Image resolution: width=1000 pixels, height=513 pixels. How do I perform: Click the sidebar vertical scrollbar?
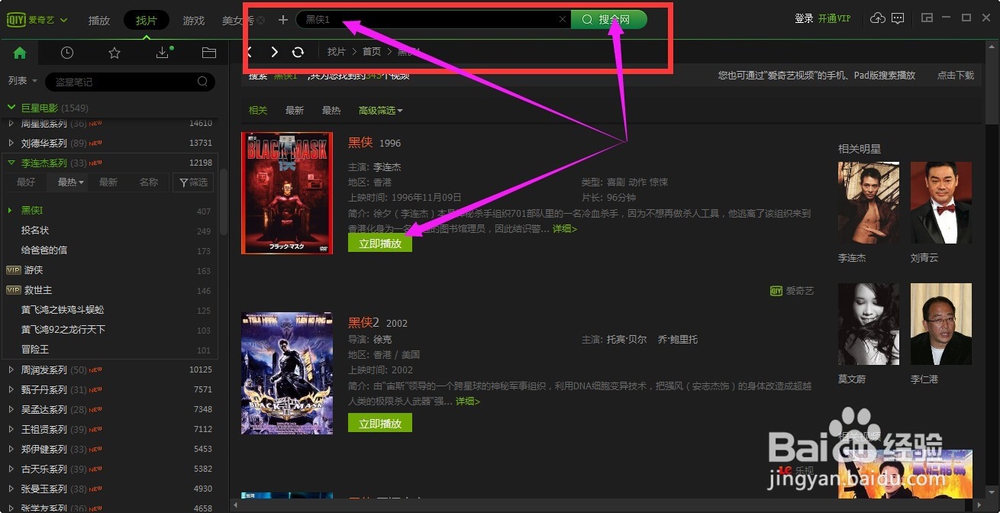223,202
